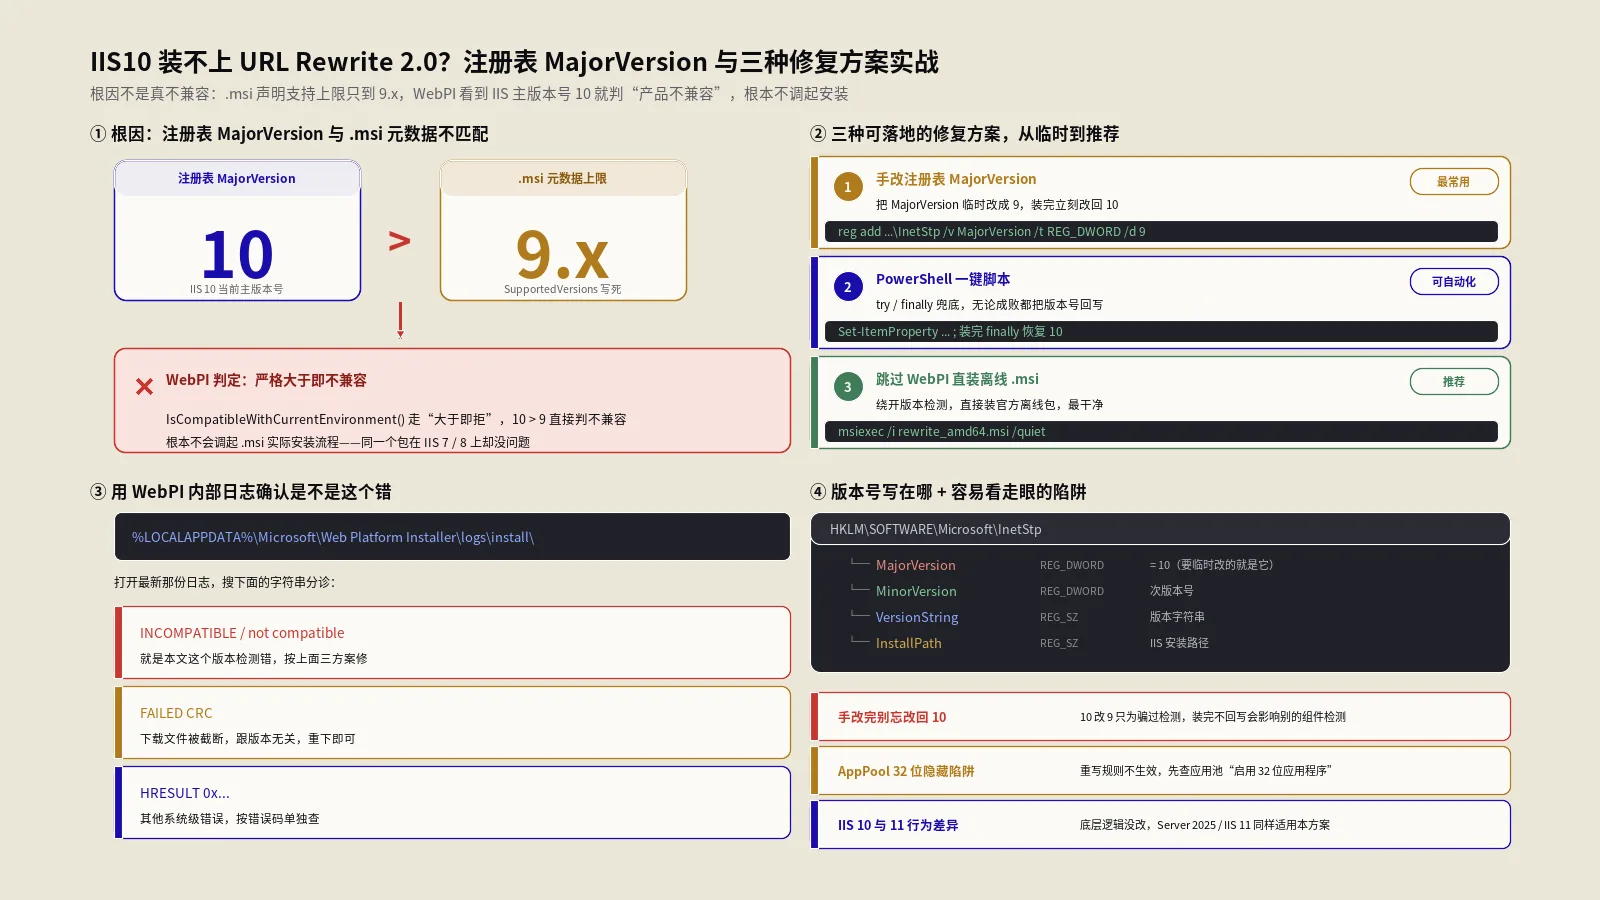Click the .msi 元数据上限 card header

563,178
